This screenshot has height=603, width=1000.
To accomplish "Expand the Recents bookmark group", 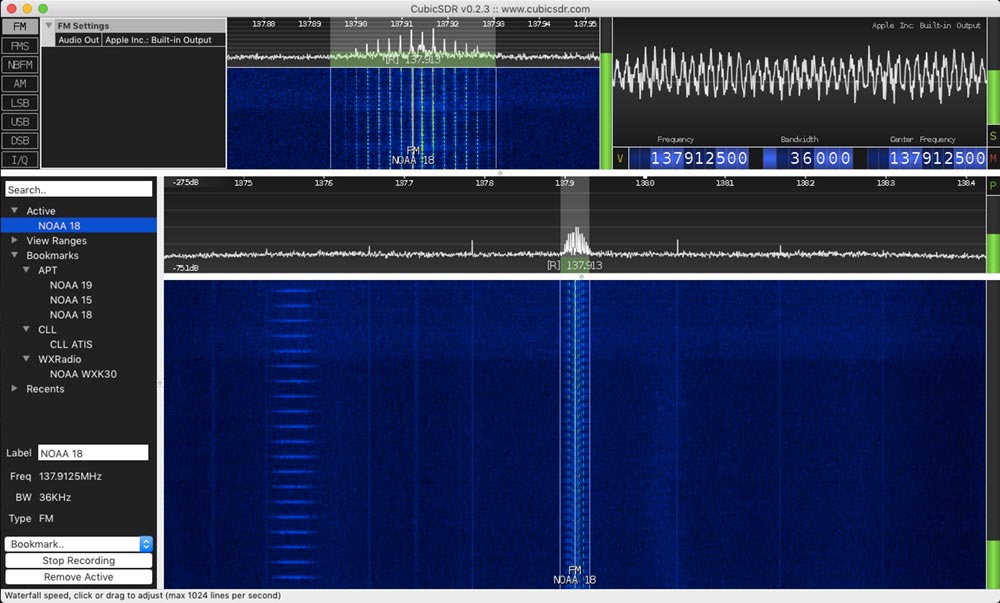I will 14,389.
